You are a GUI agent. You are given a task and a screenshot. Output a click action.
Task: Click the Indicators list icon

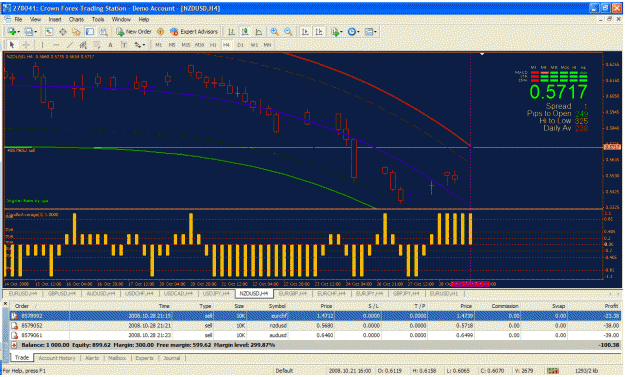click(335, 31)
